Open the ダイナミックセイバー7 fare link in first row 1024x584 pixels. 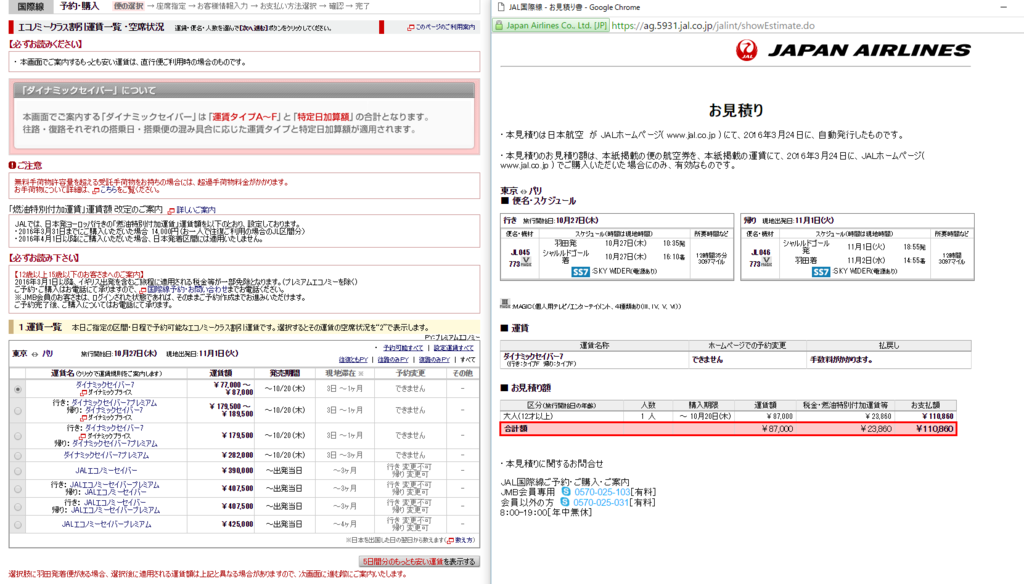(105, 385)
